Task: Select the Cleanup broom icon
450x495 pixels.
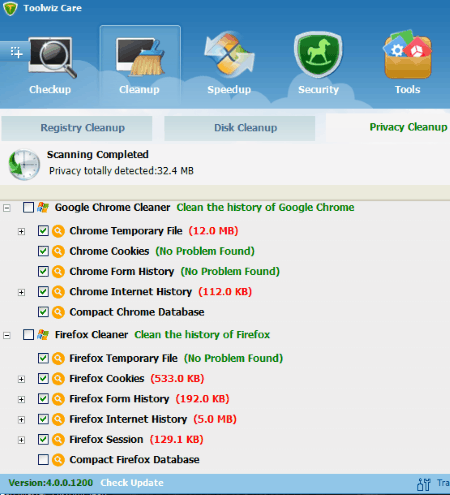Action: 140,57
